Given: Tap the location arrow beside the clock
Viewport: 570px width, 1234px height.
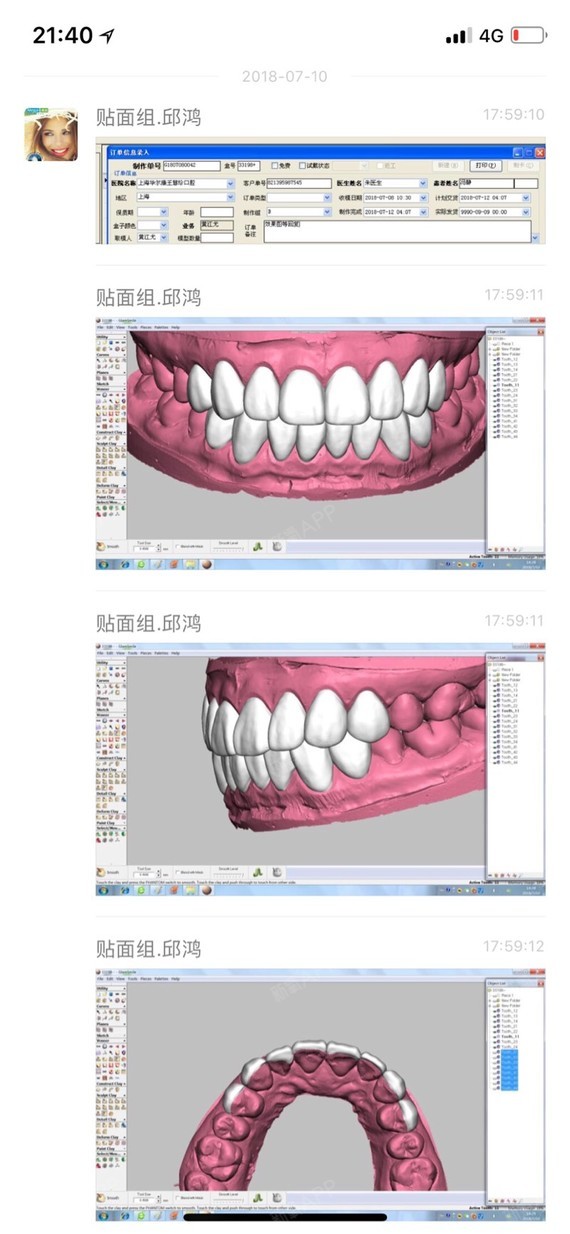Looking at the screenshot, I should 108,35.
